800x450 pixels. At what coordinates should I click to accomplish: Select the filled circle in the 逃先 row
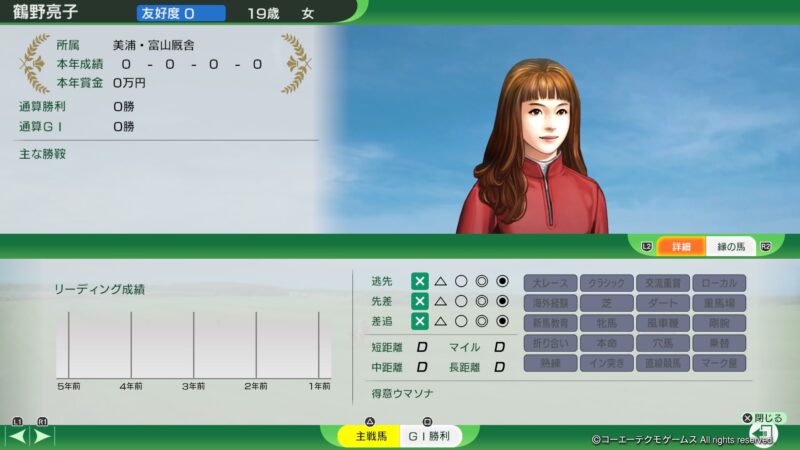[503, 281]
